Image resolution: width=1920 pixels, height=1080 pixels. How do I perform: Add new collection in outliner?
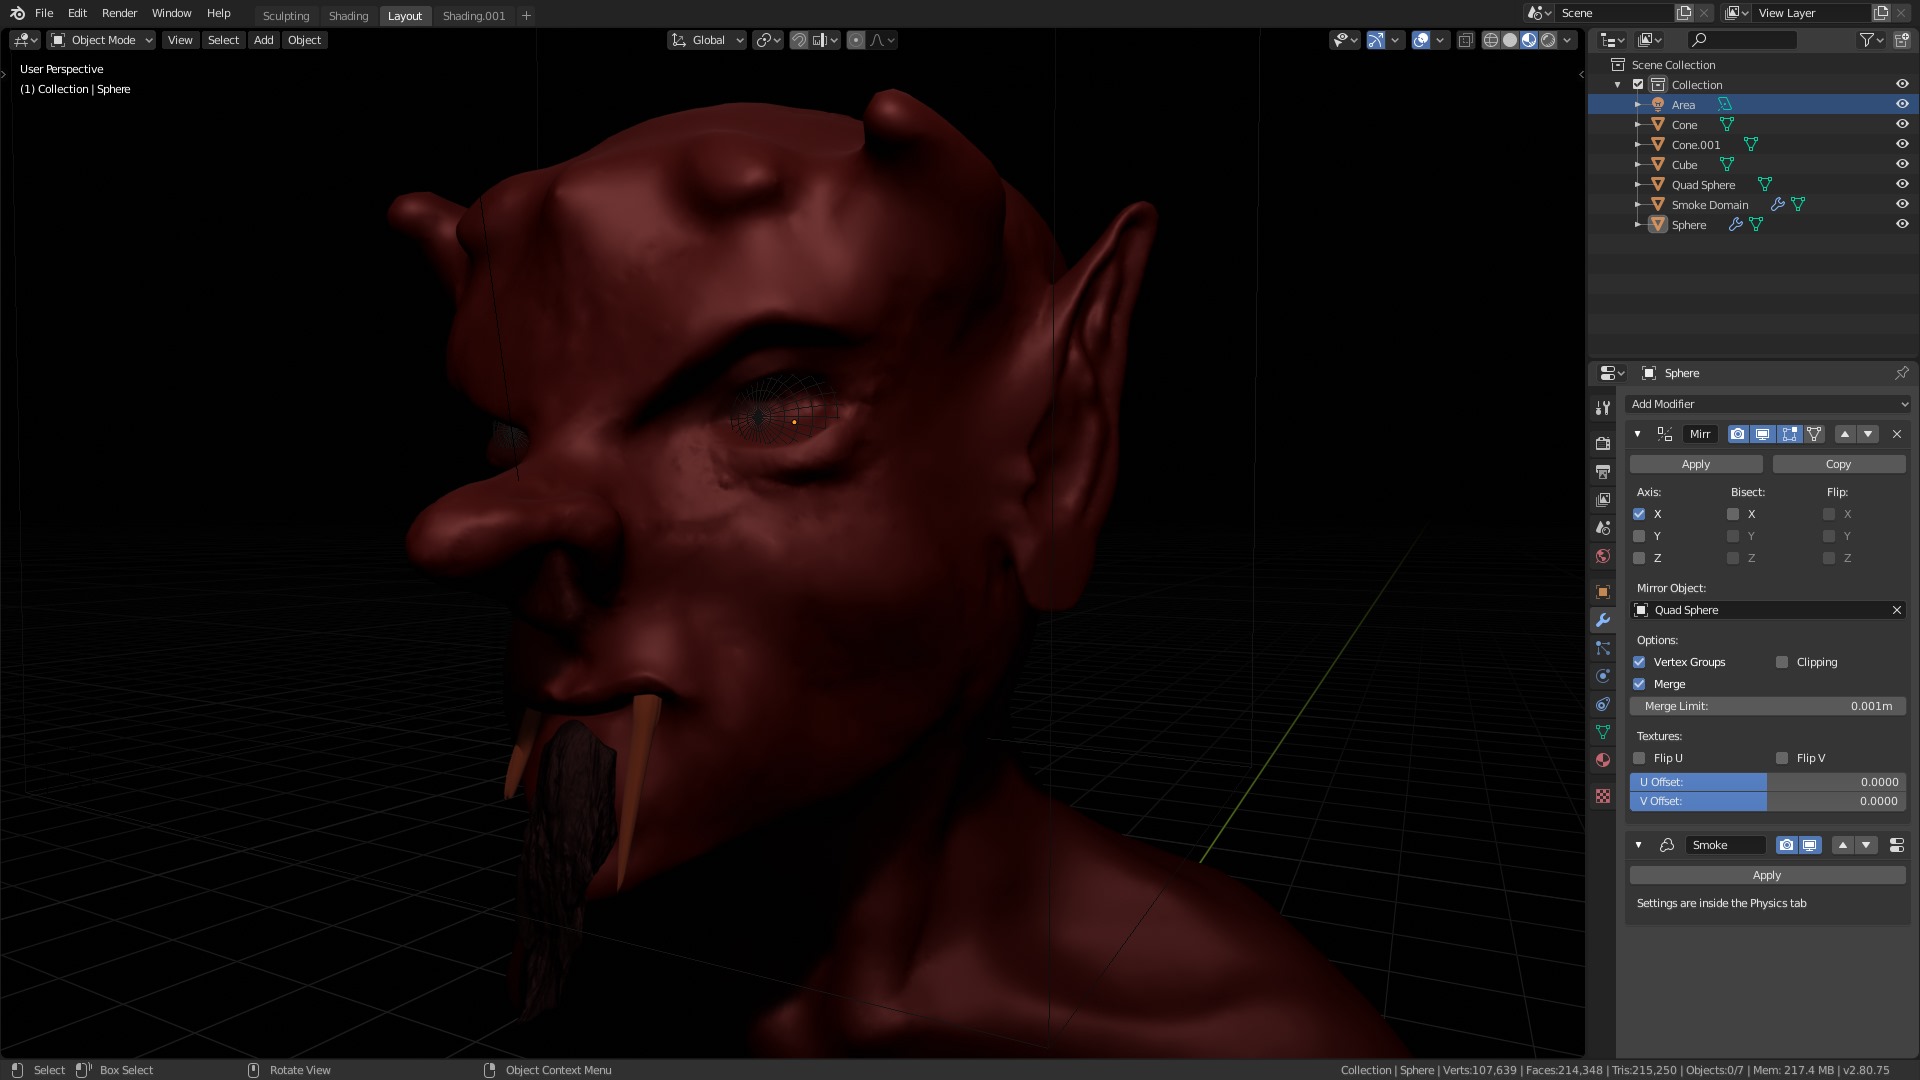click(1901, 40)
